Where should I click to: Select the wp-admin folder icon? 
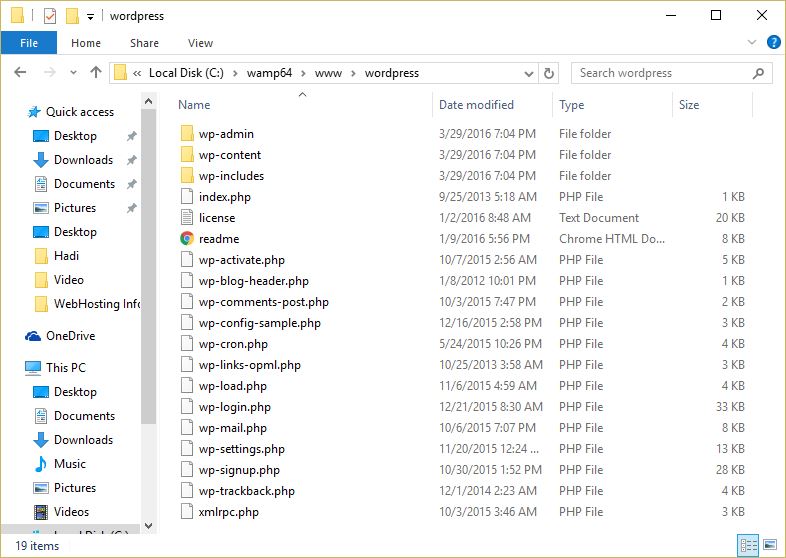[x=186, y=134]
